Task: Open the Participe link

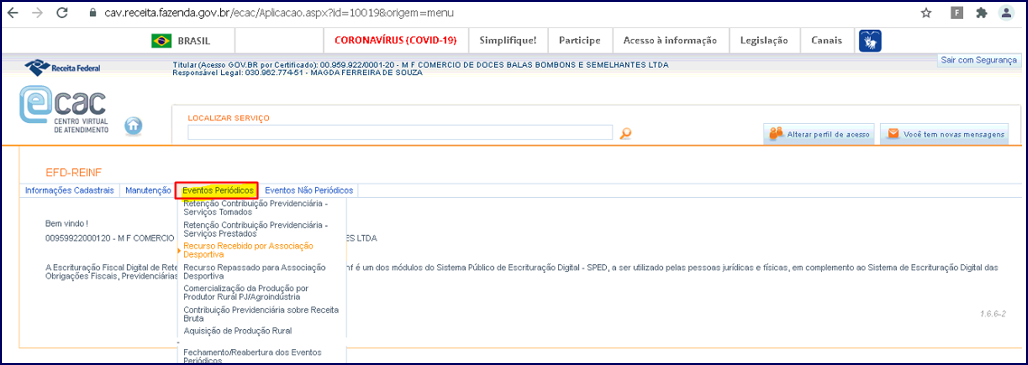Action: click(x=580, y=40)
